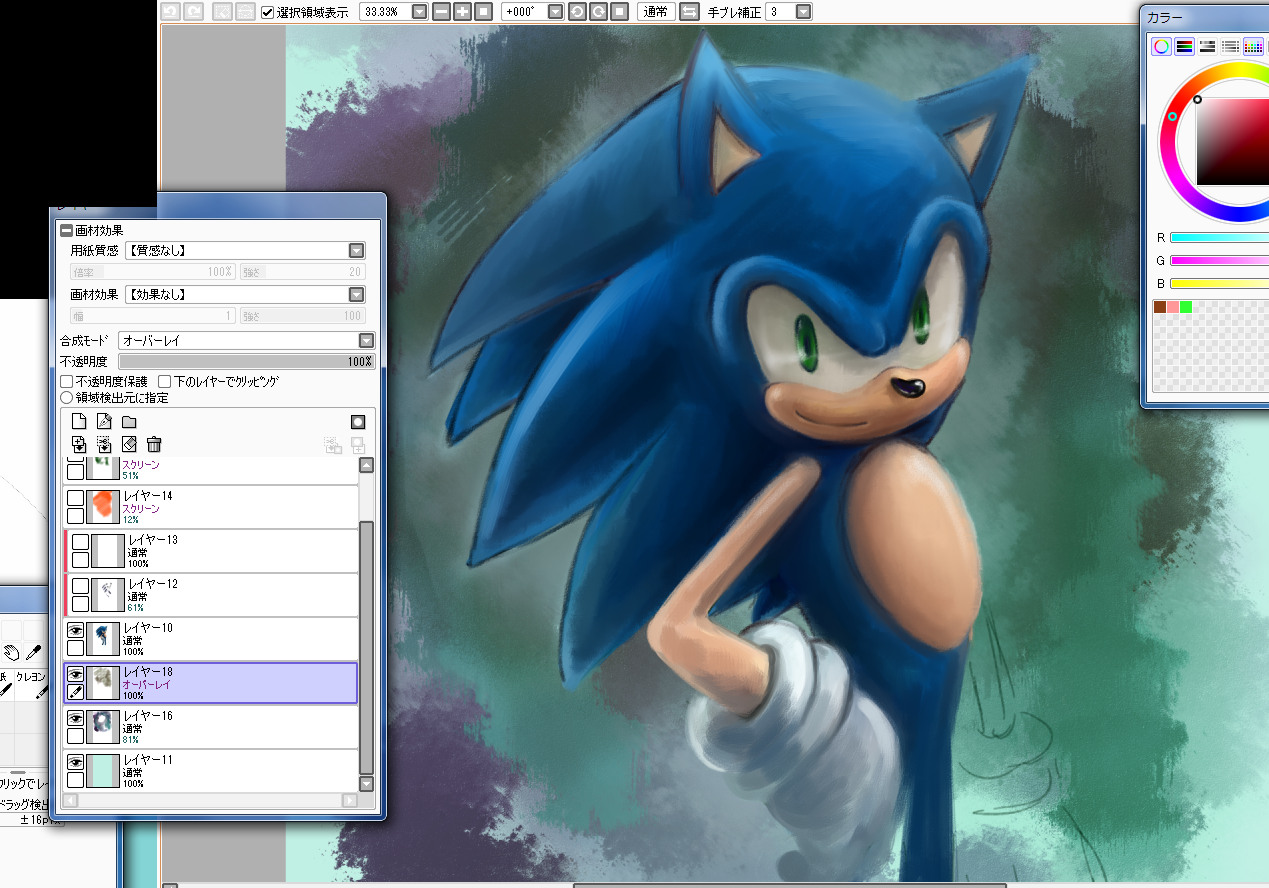Pick the green swatch in the palette

(1186, 307)
